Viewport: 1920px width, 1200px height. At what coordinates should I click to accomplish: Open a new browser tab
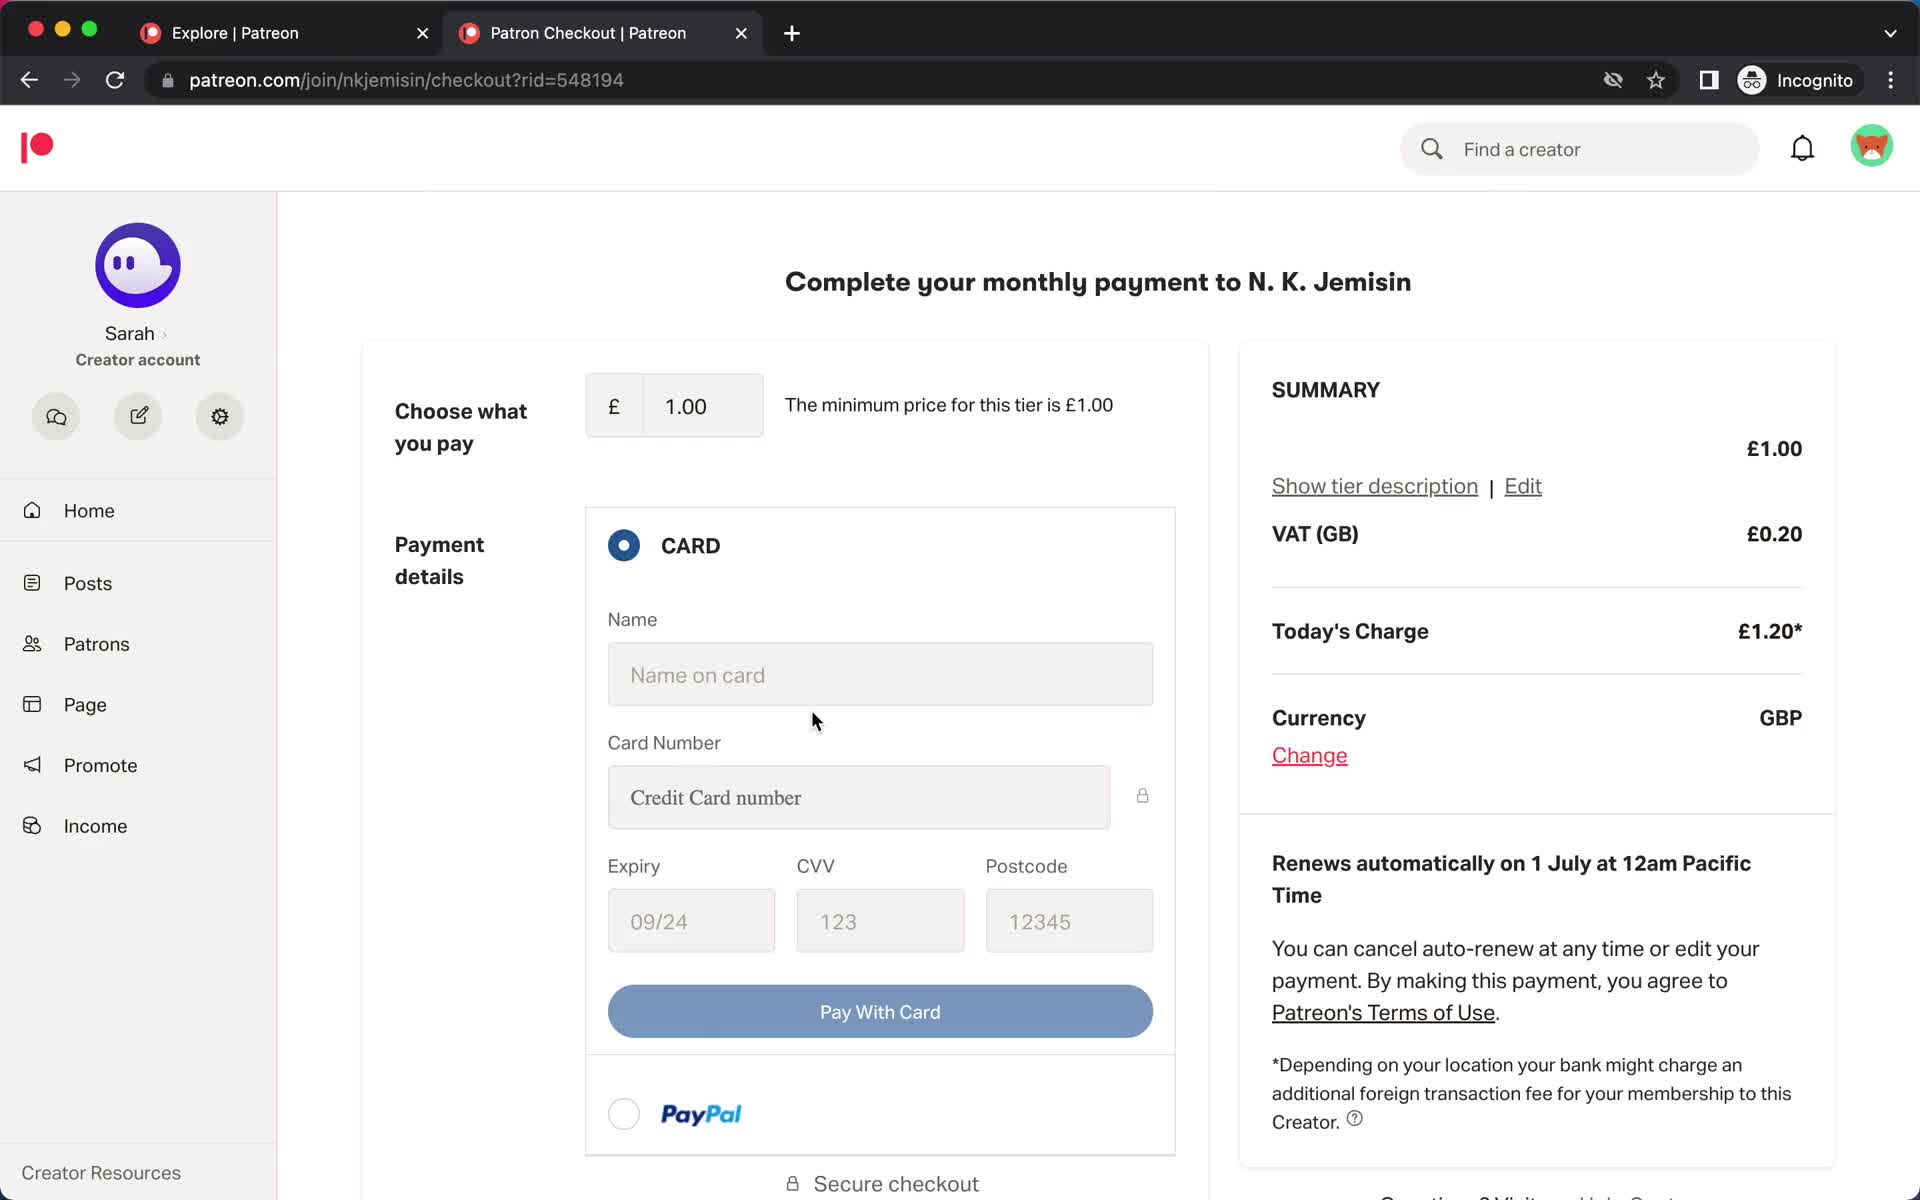(792, 33)
